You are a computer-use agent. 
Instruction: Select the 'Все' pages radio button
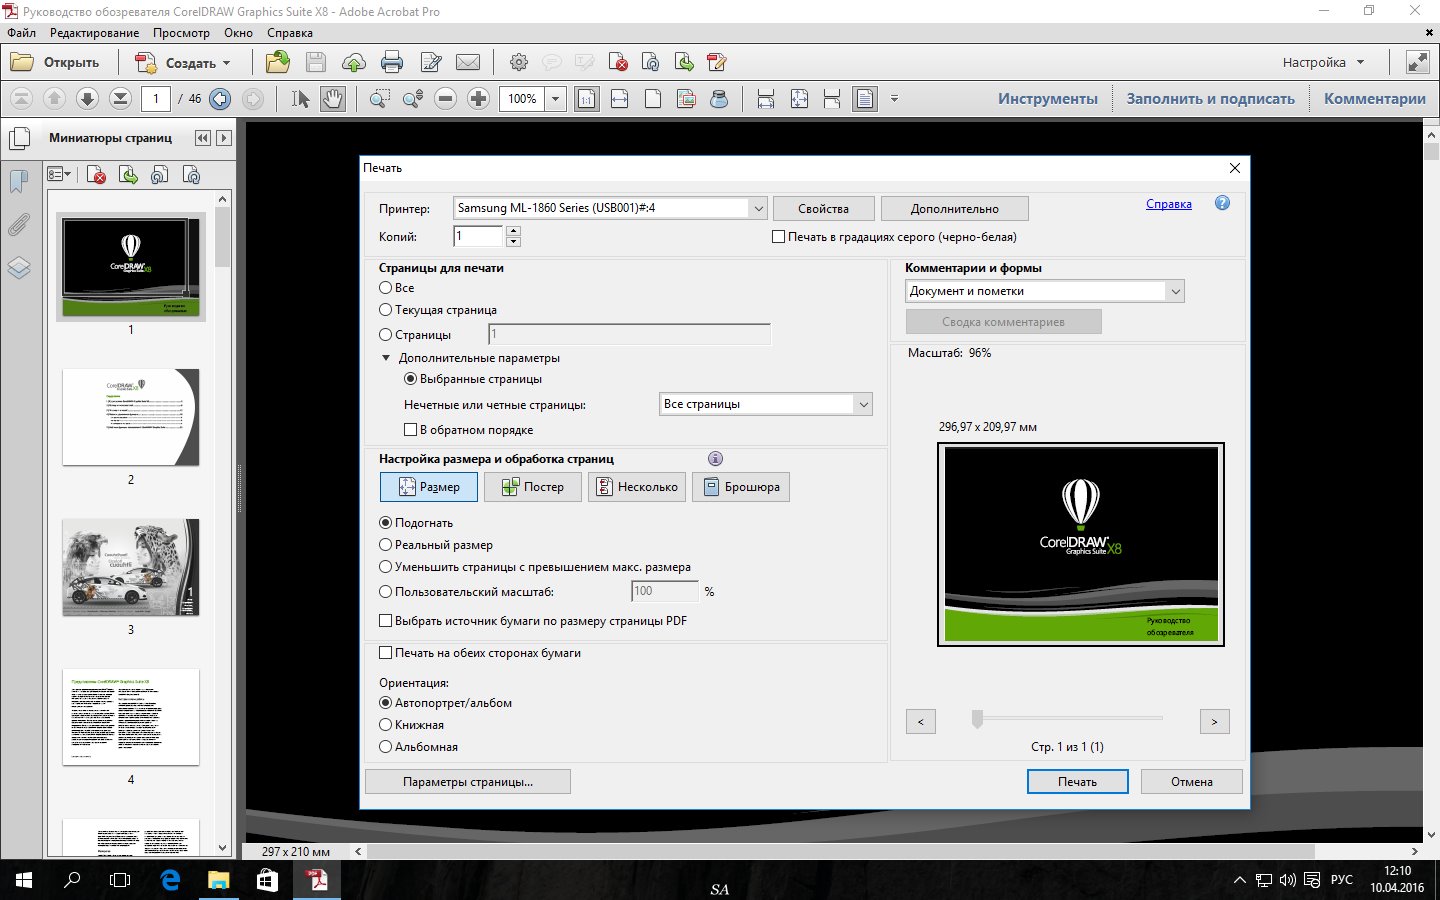[x=385, y=287]
